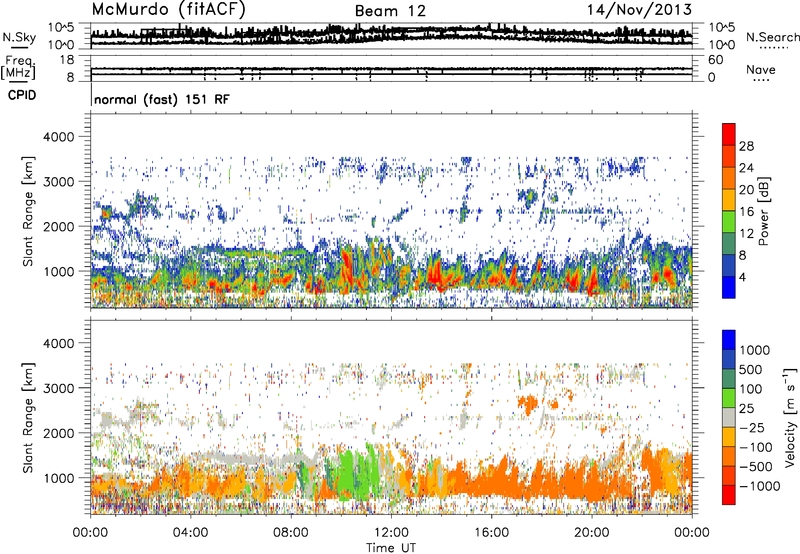Click the noise sky trace plot at top

pos(392,36)
